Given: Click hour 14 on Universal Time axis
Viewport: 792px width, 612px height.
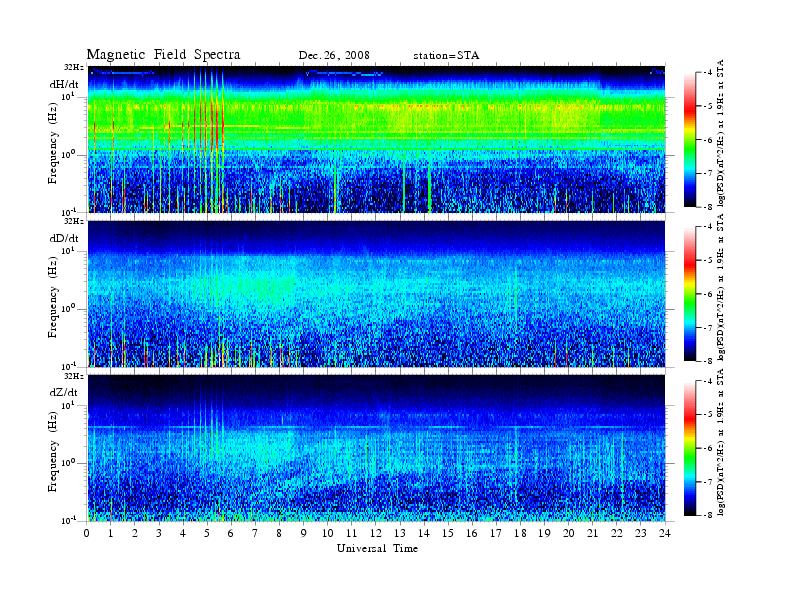Looking at the screenshot, I should [424, 533].
